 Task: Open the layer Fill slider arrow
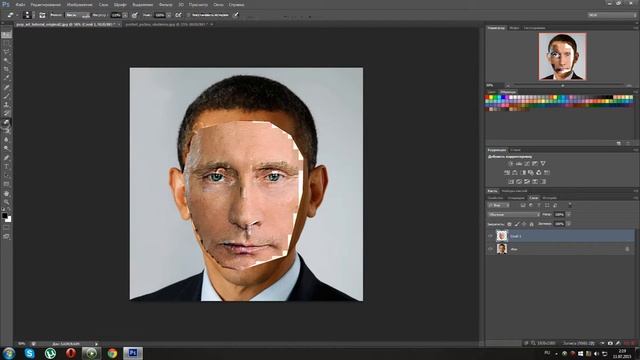tap(568, 224)
